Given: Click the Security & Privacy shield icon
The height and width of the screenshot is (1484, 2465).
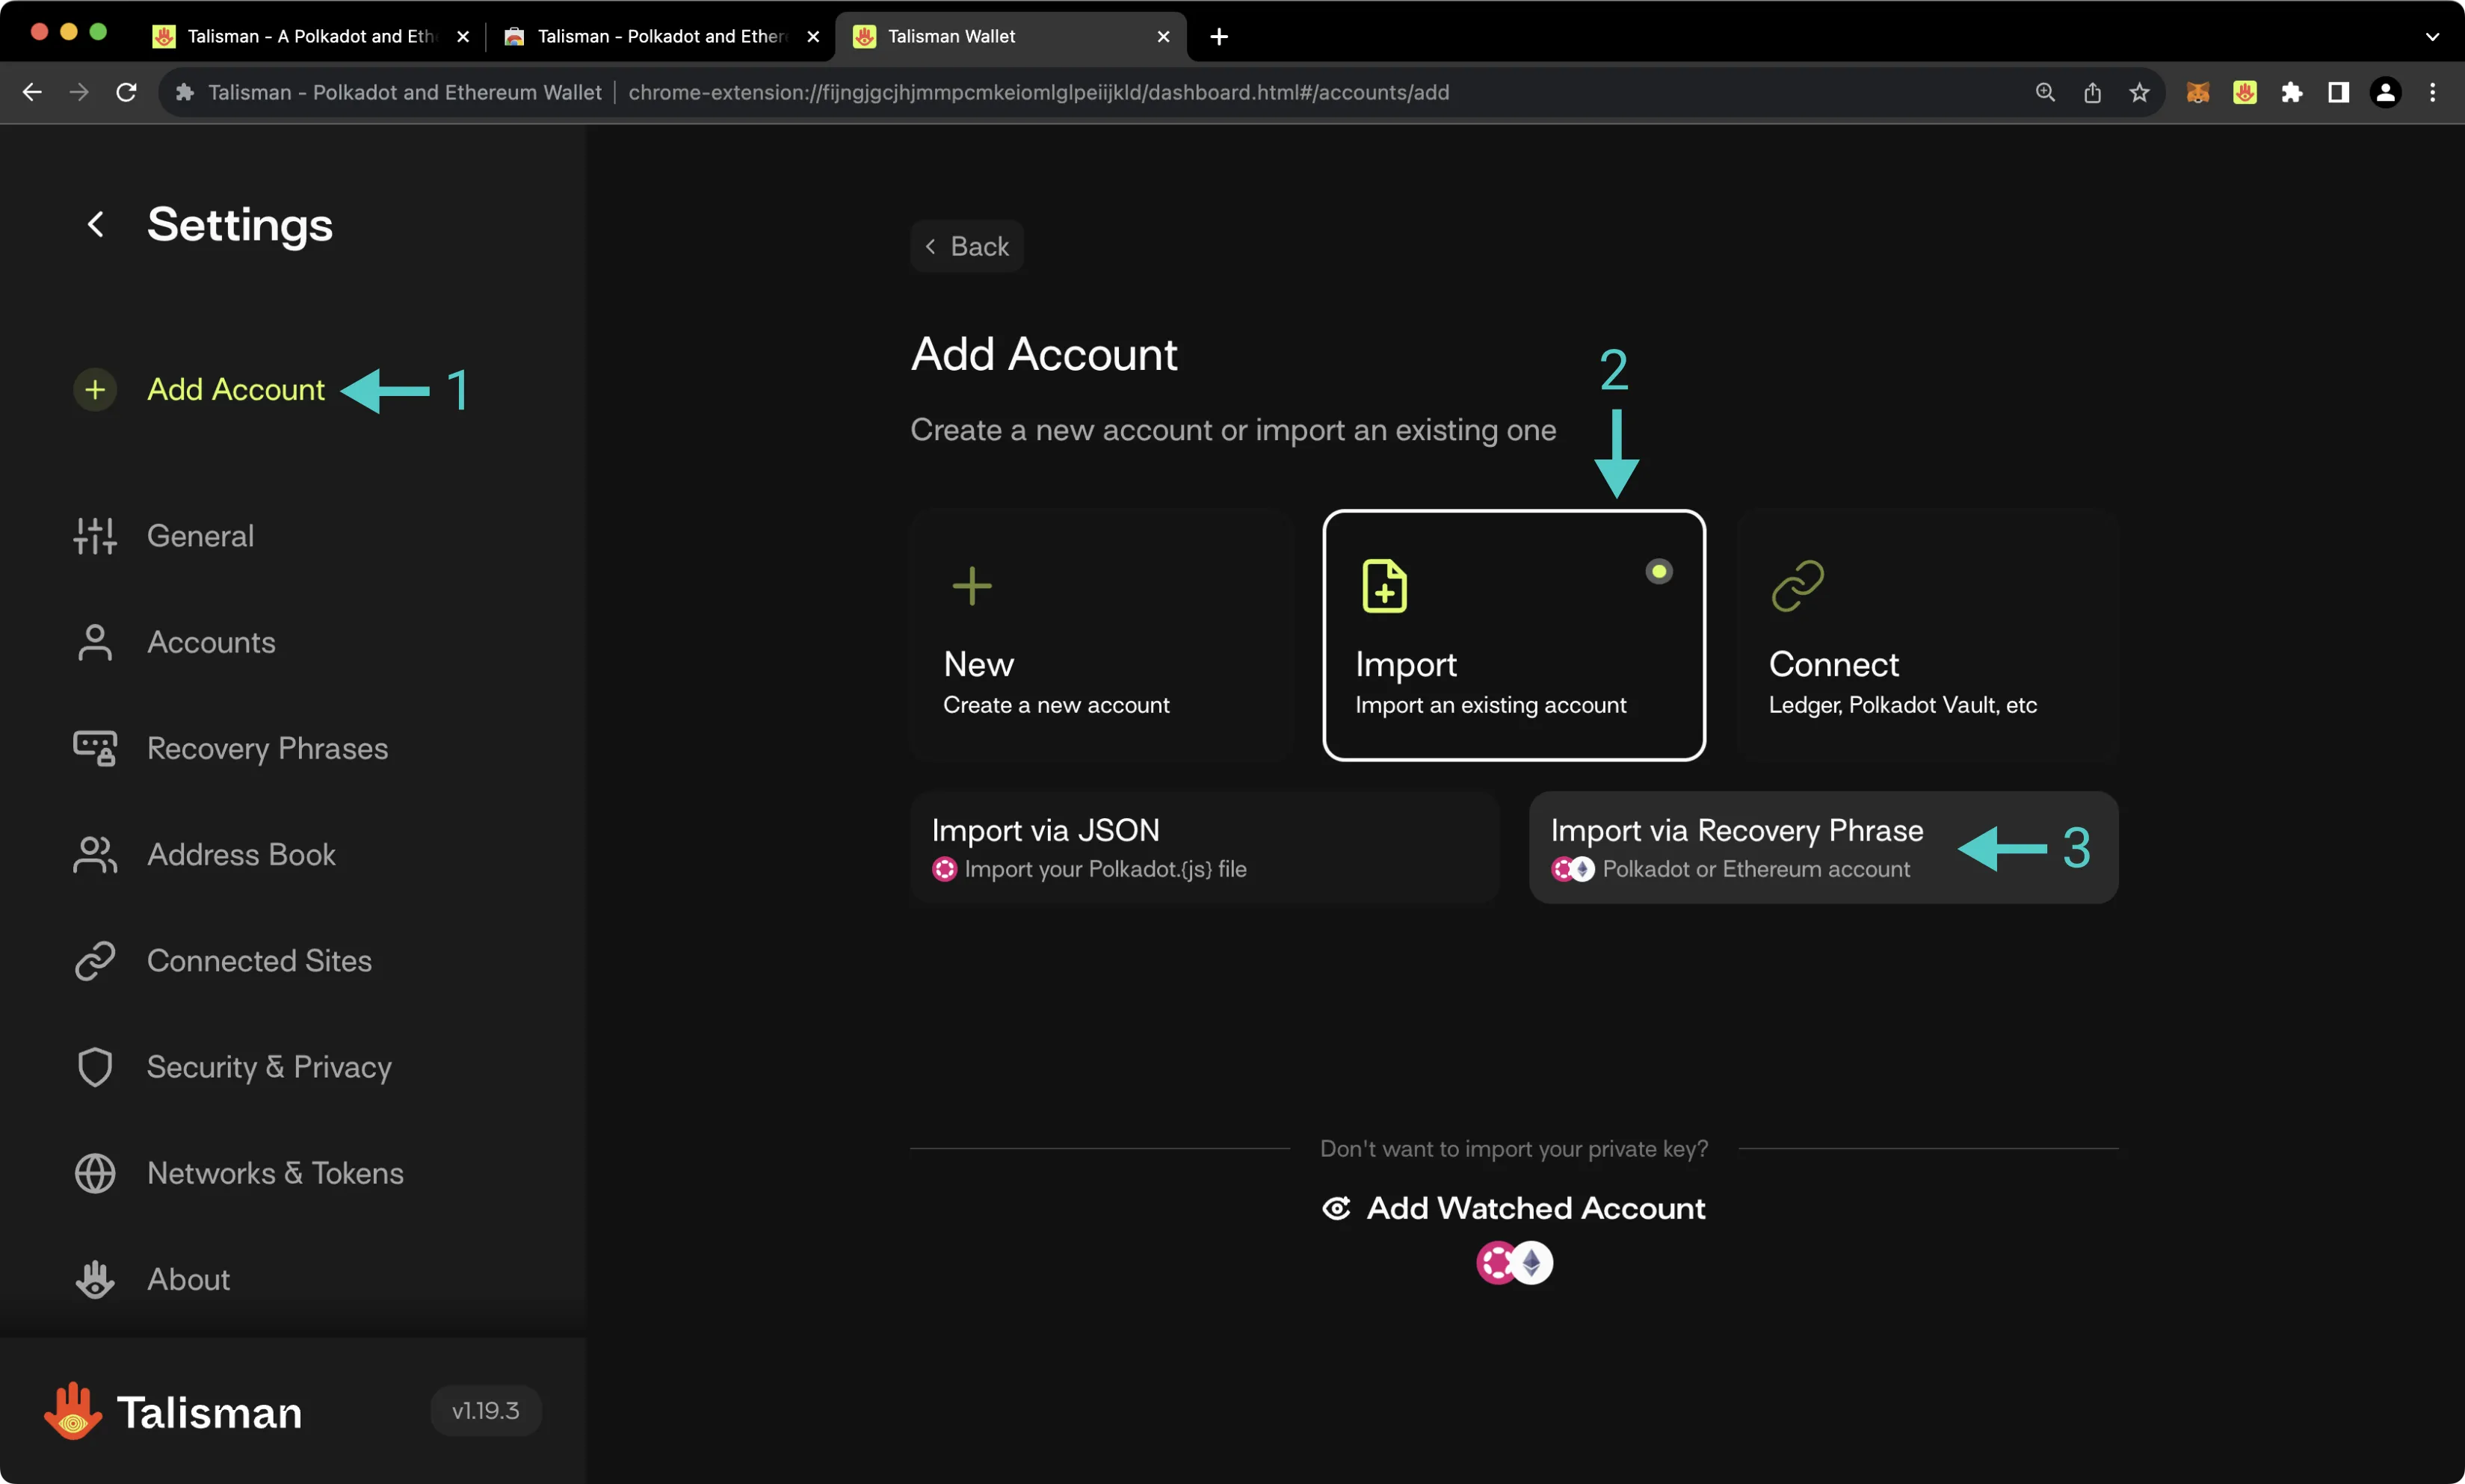Looking at the screenshot, I should [x=95, y=1067].
